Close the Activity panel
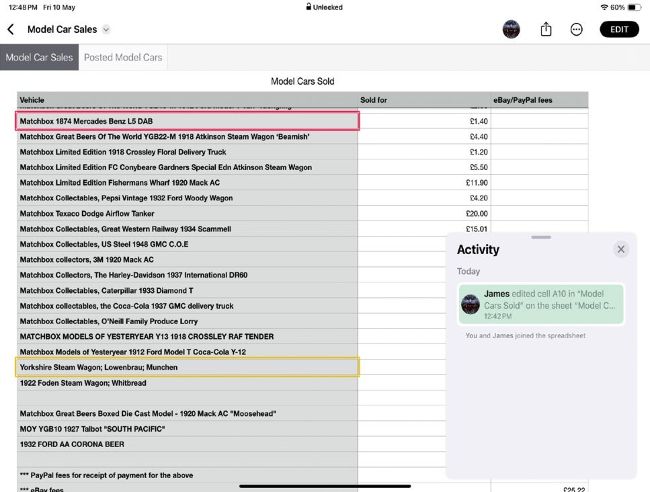 point(621,249)
